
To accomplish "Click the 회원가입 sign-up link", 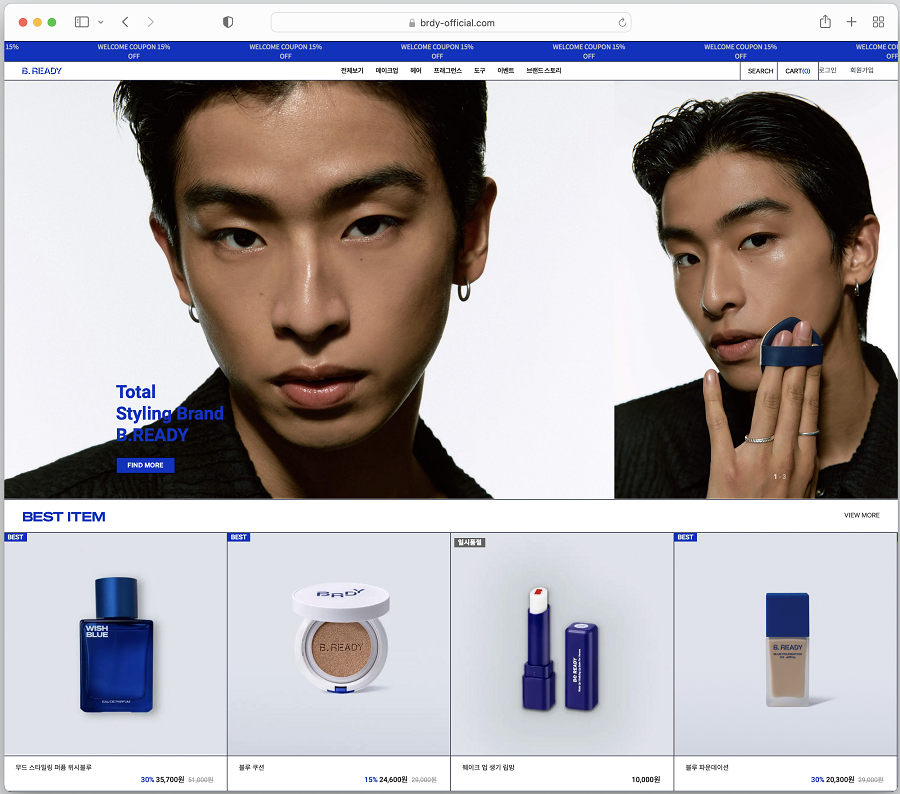I will (862, 70).
